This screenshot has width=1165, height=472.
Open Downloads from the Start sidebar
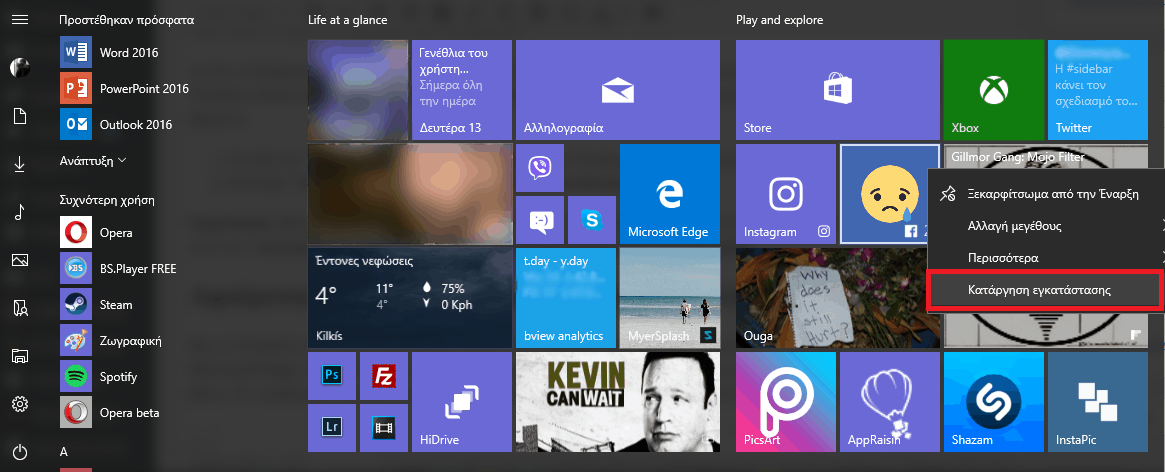point(20,165)
